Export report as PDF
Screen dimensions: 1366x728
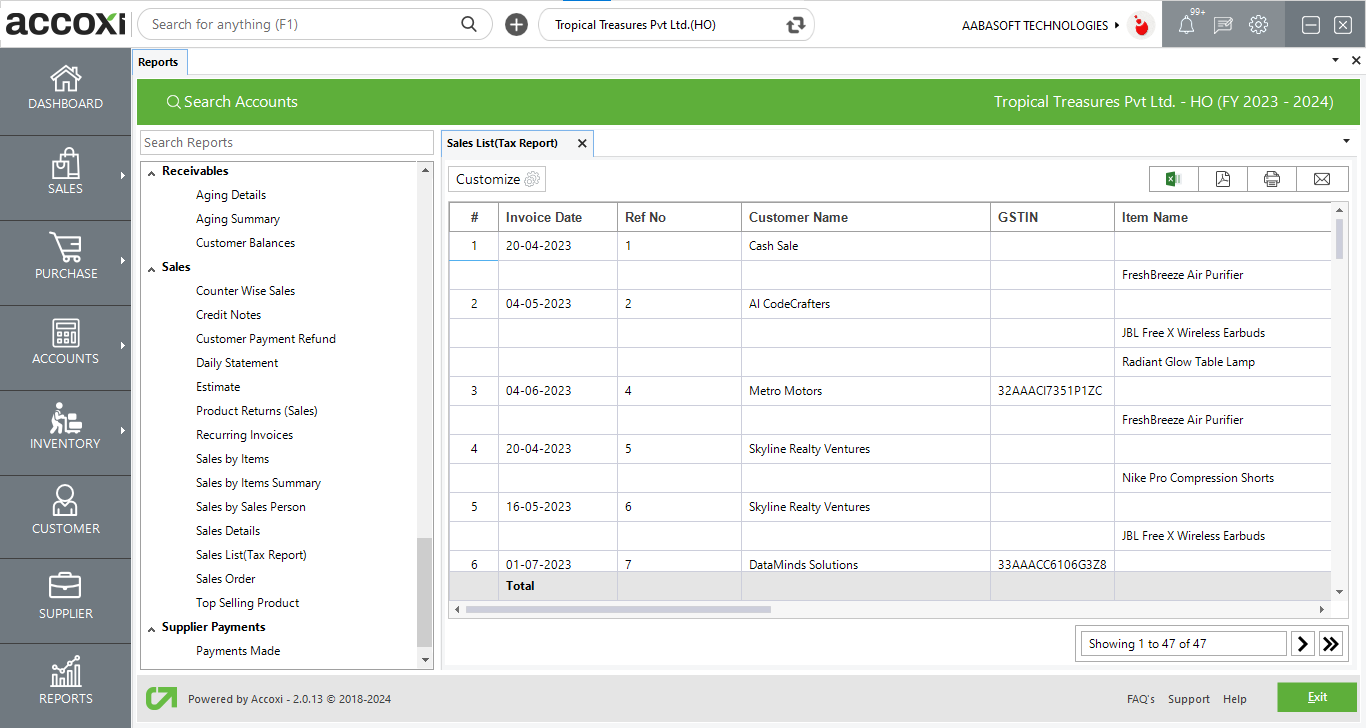[x=1223, y=179]
